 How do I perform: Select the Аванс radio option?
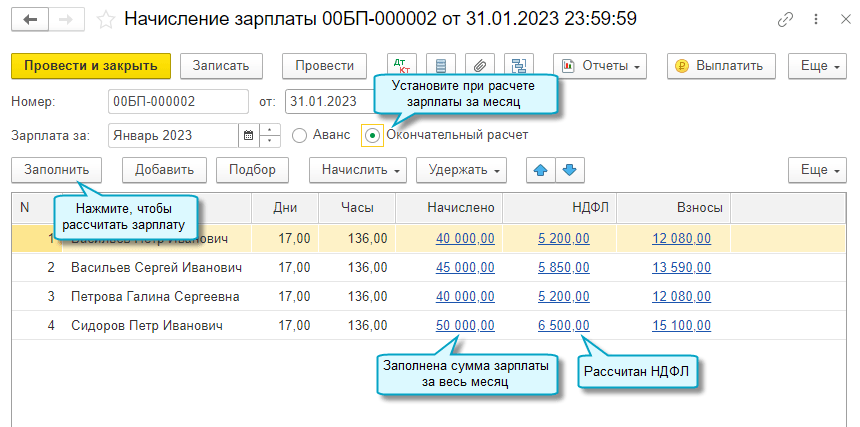click(298, 135)
